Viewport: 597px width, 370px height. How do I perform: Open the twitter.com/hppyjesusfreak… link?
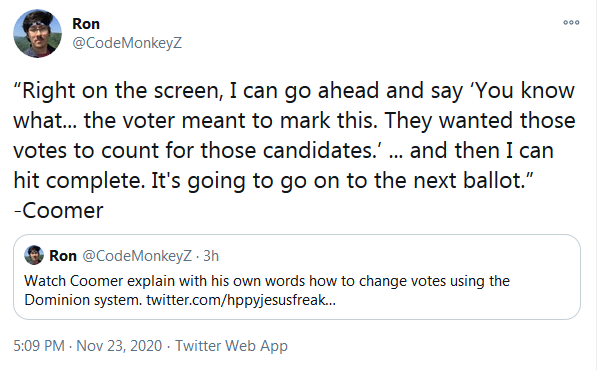point(241,300)
